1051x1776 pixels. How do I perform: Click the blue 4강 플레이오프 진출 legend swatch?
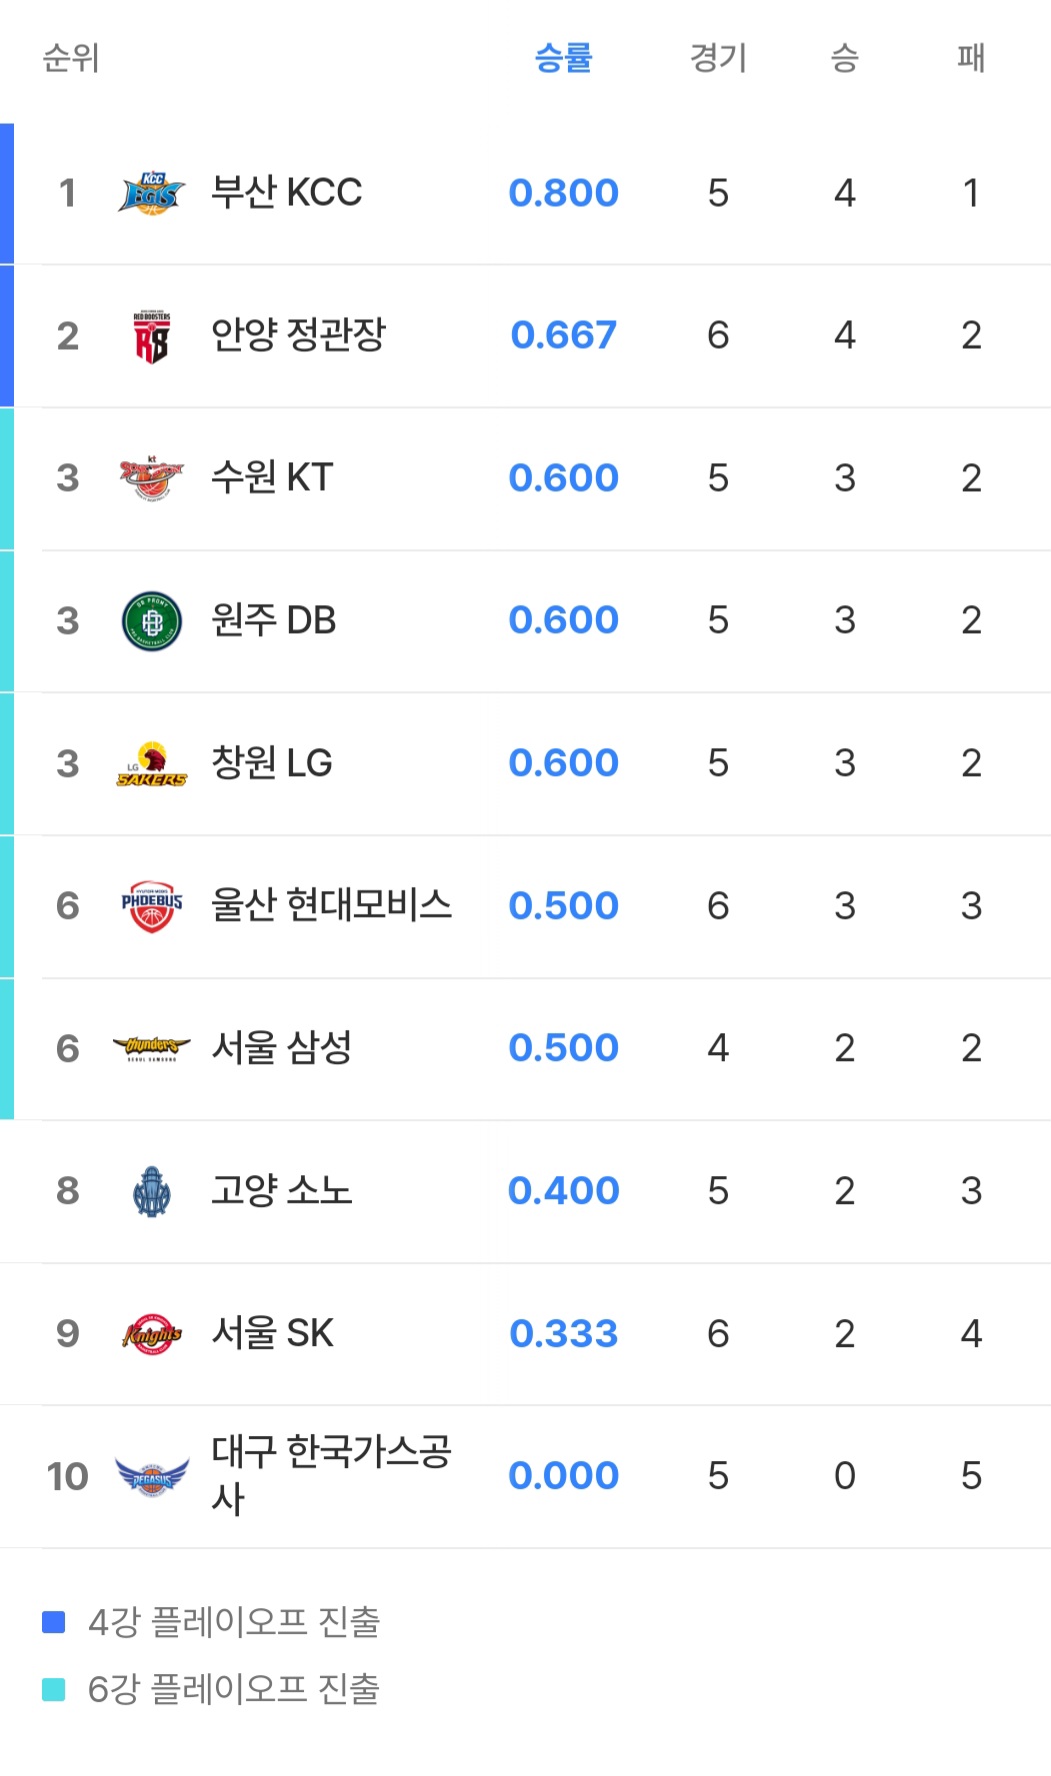(x=54, y=1622)
